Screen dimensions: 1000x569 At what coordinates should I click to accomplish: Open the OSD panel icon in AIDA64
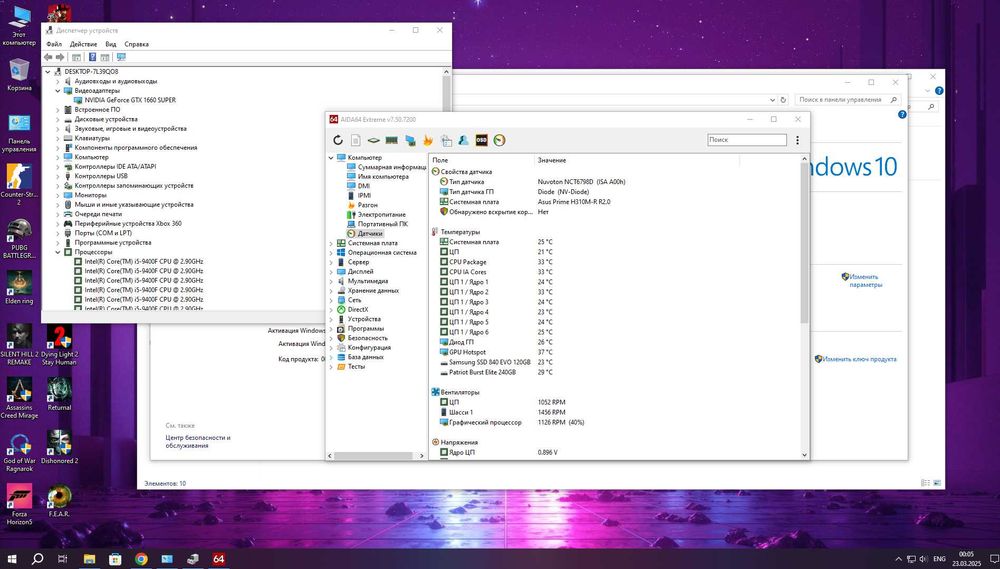[x=482, y=140]
